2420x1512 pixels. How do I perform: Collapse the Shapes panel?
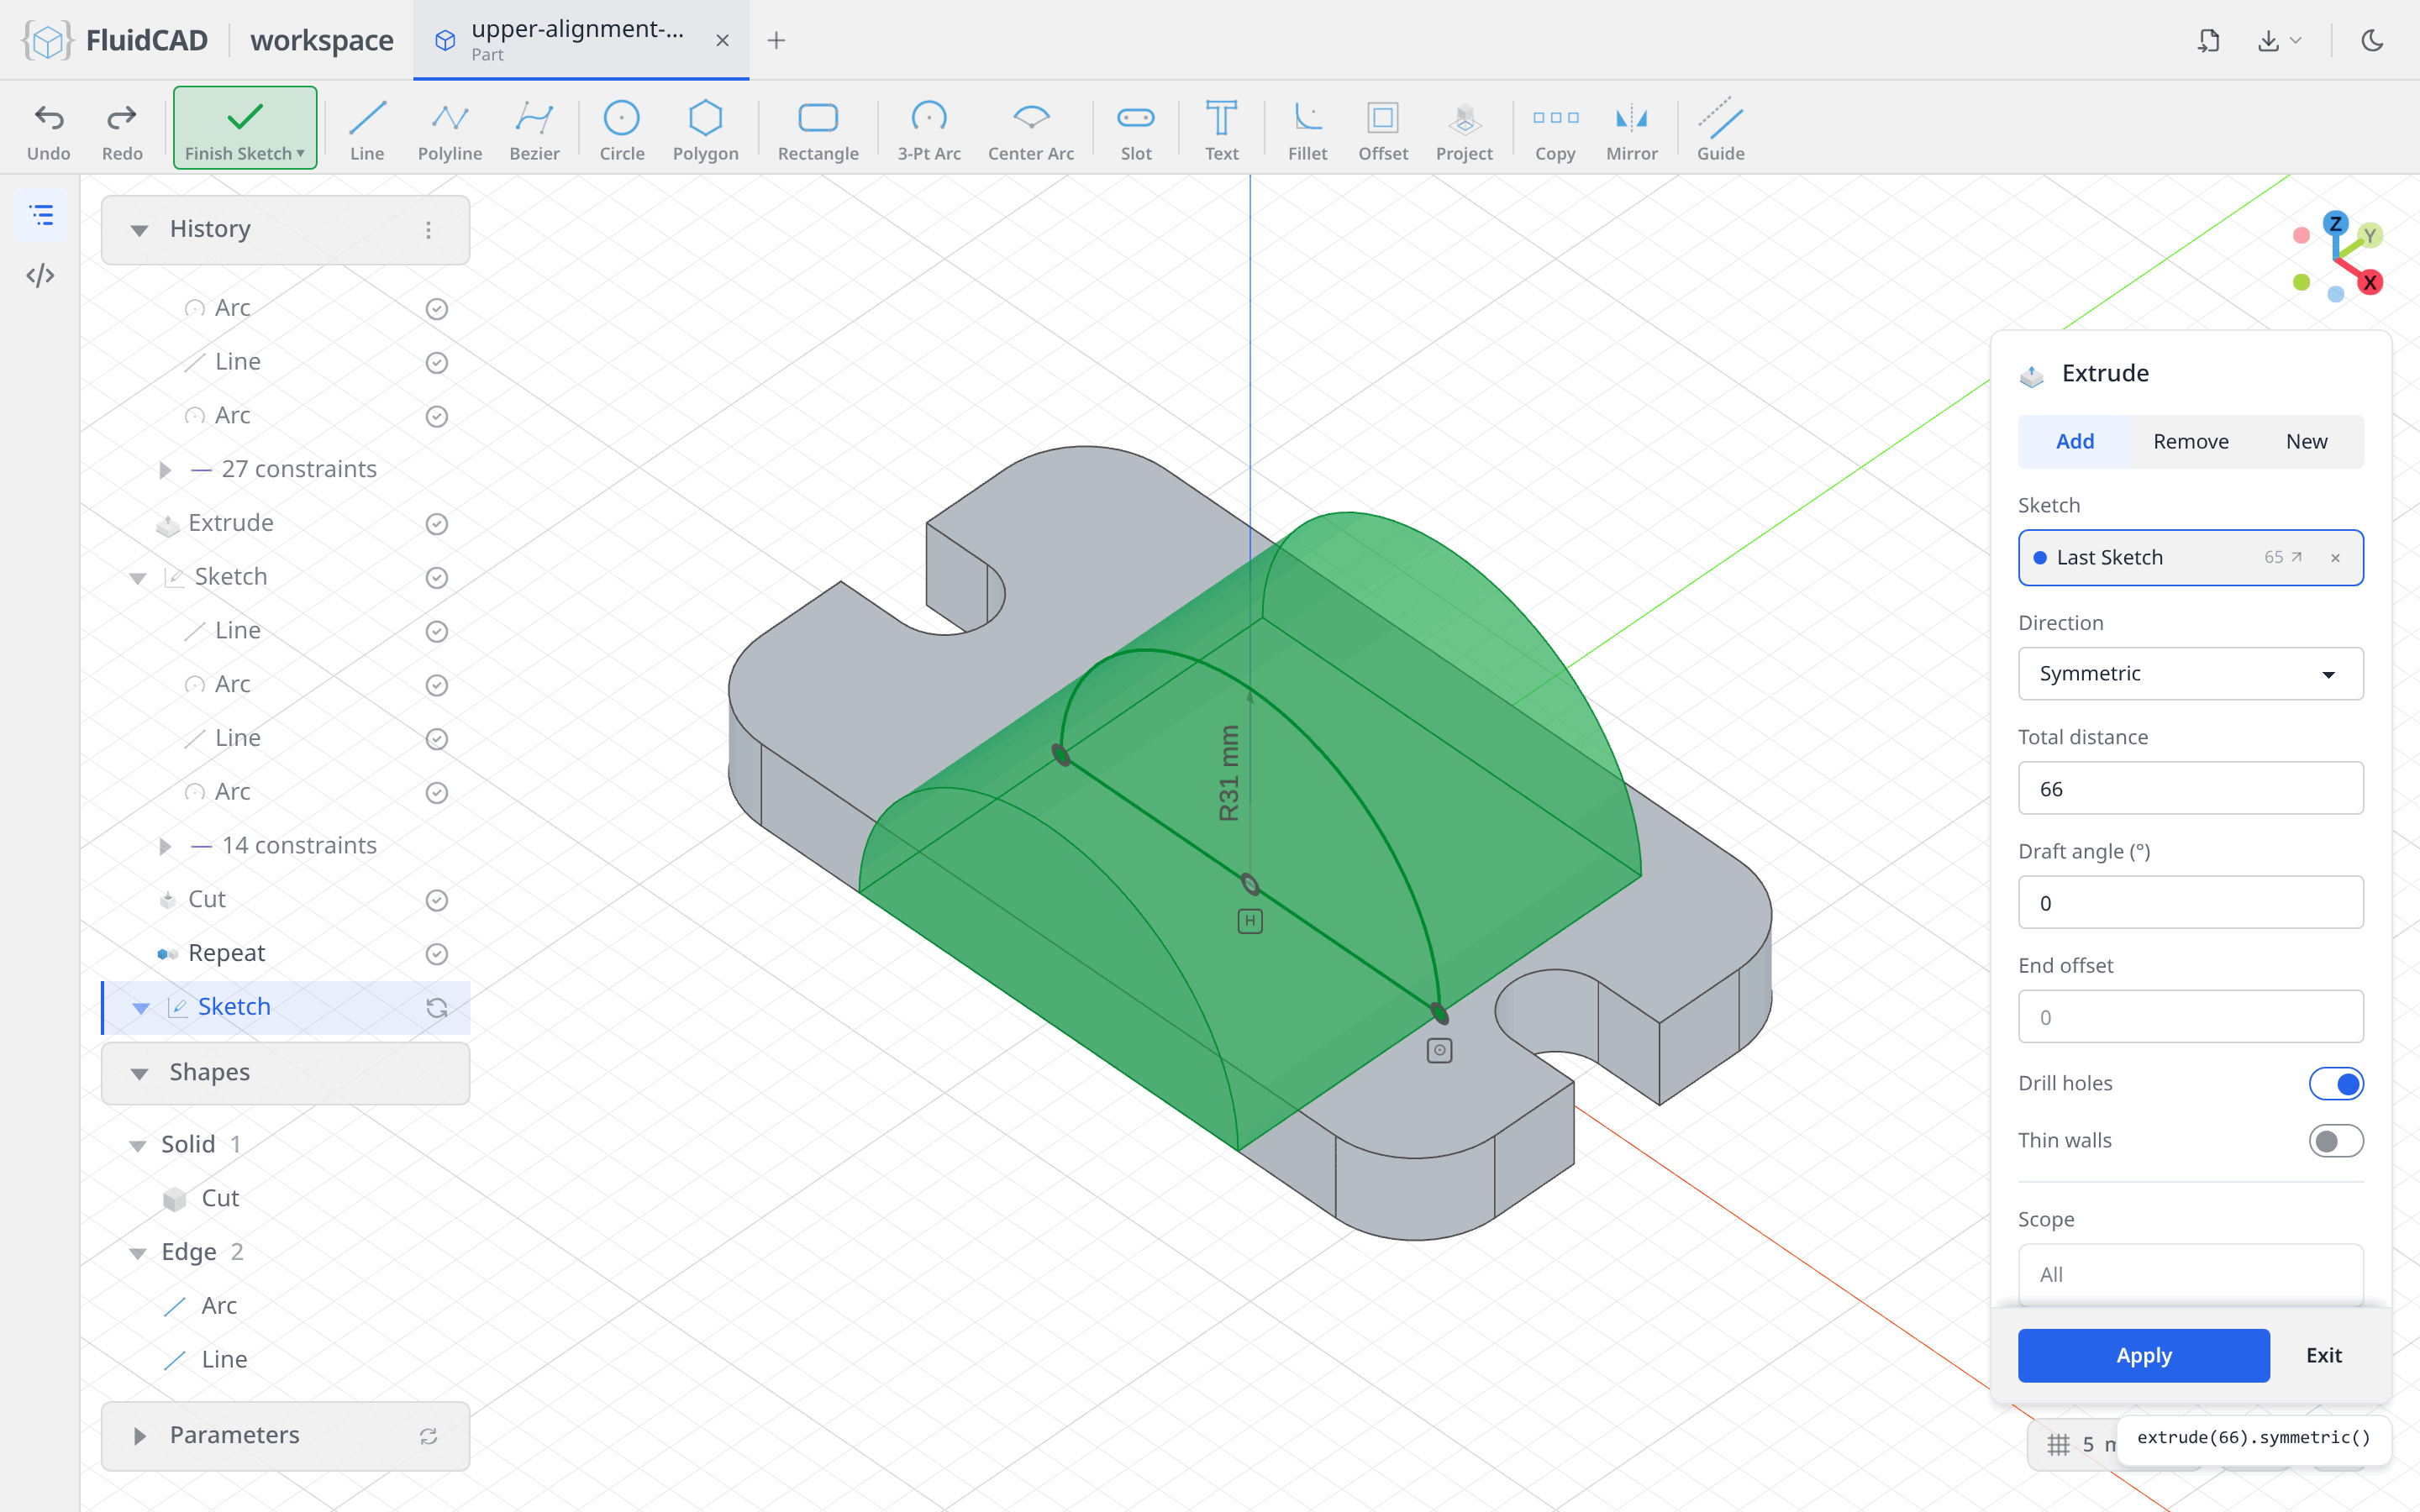point(139,1073)
